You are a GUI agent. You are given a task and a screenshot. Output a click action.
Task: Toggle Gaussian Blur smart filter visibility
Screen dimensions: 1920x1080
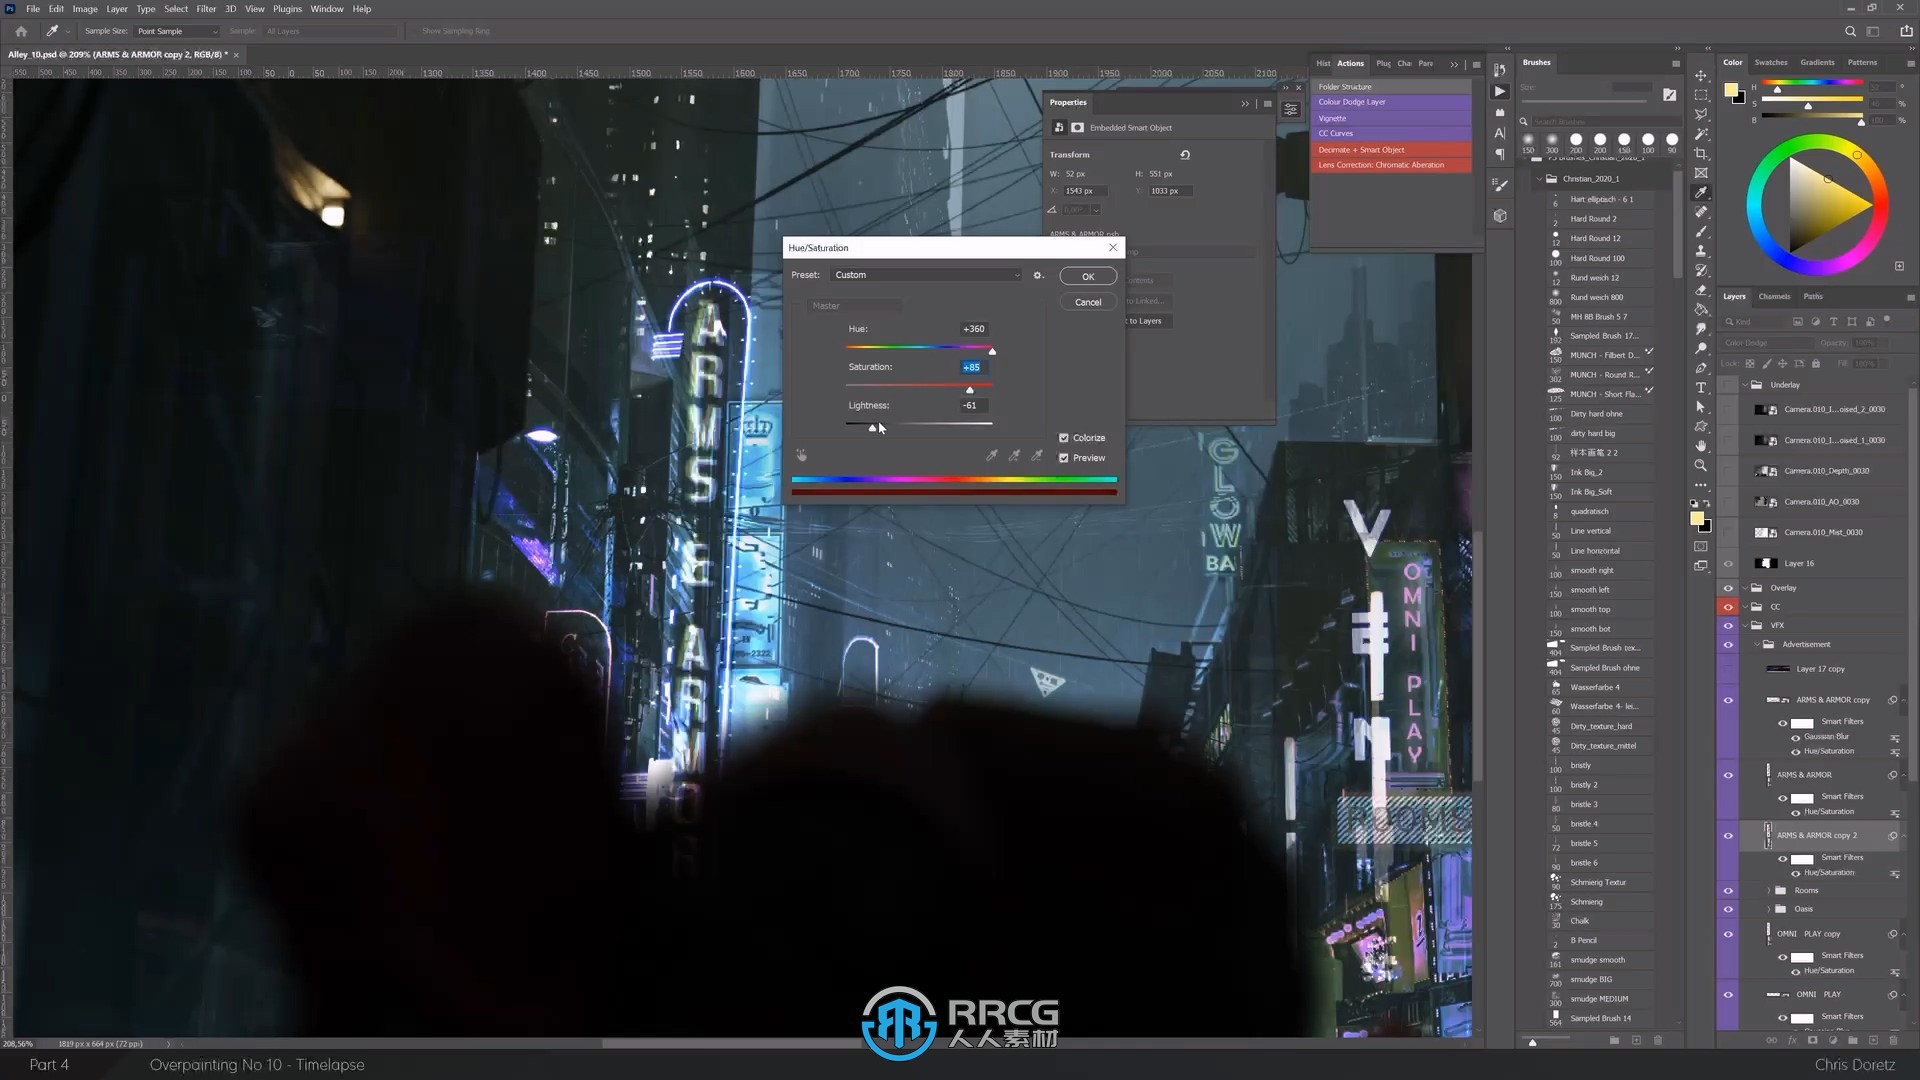(x=1796, y=737)
